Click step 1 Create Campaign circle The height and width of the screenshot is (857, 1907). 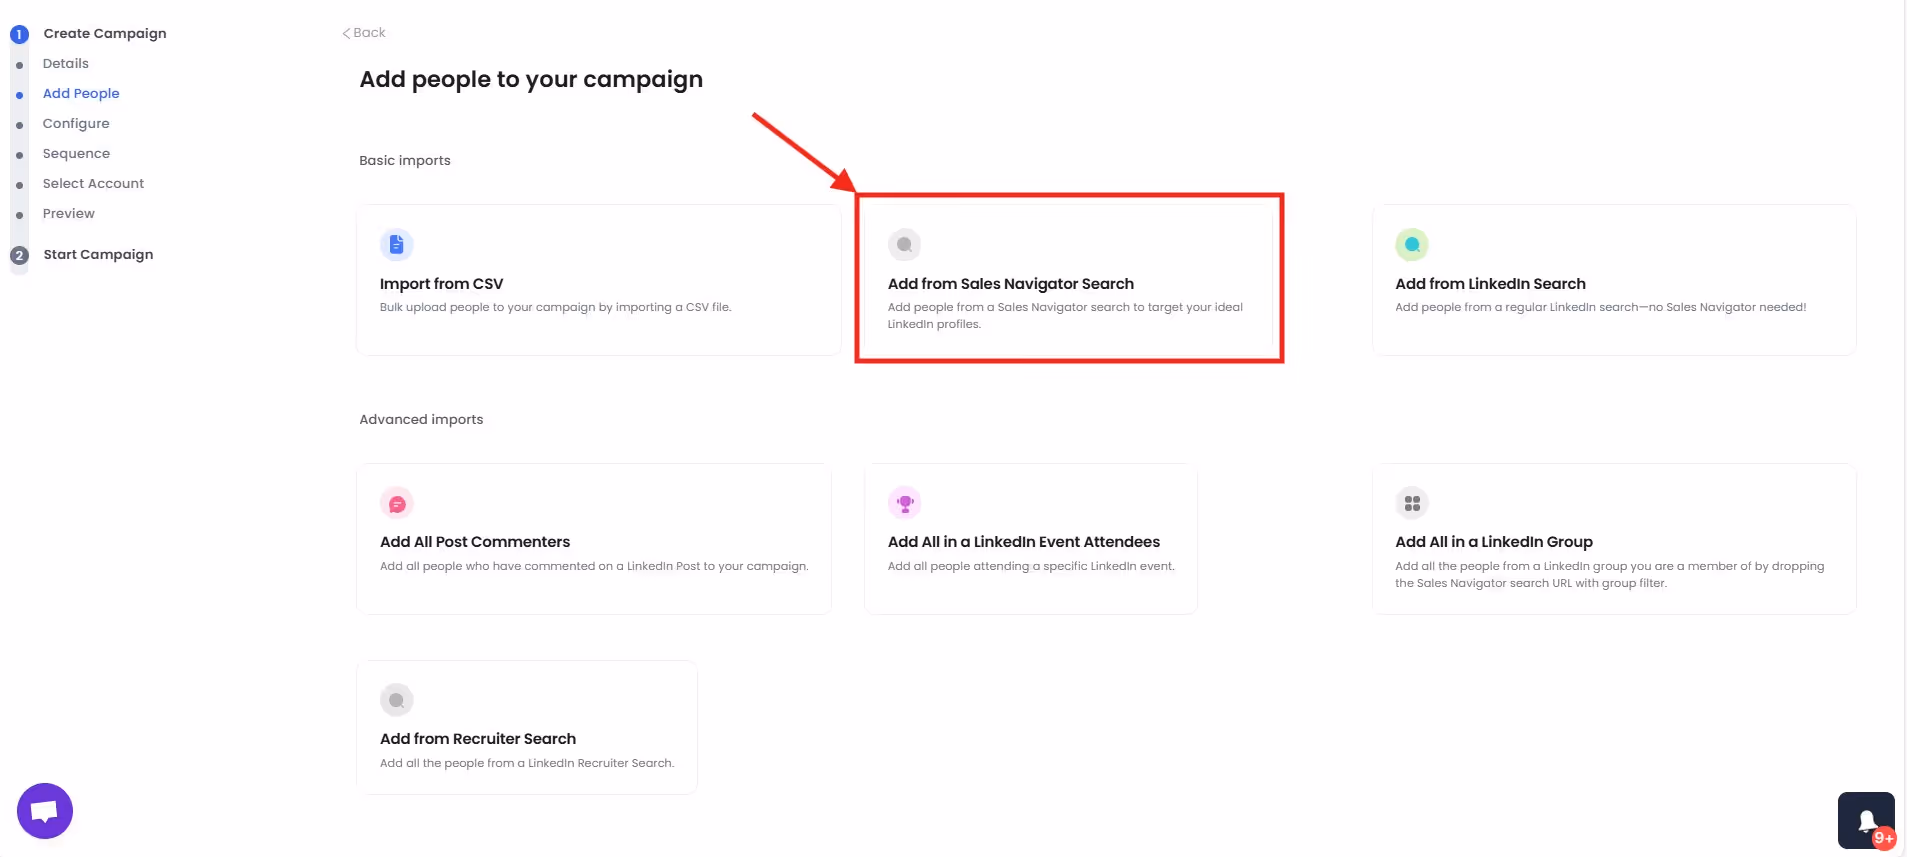pyautogui.click(x=18, y=33)
